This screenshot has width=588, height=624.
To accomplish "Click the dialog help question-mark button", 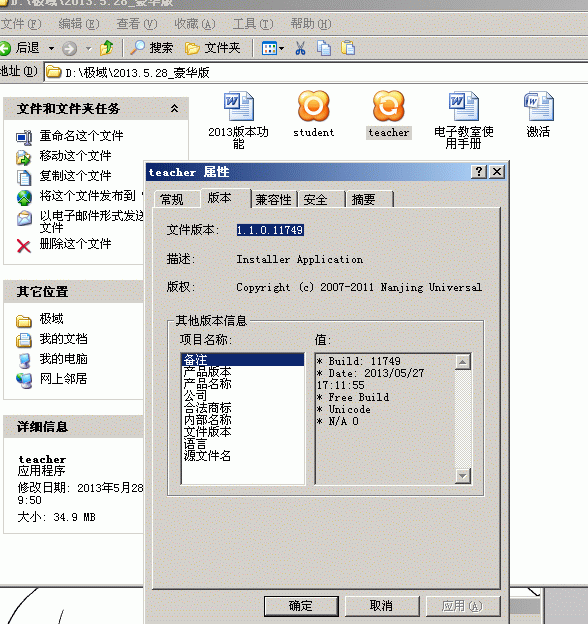I will click(x=479, y=172).
